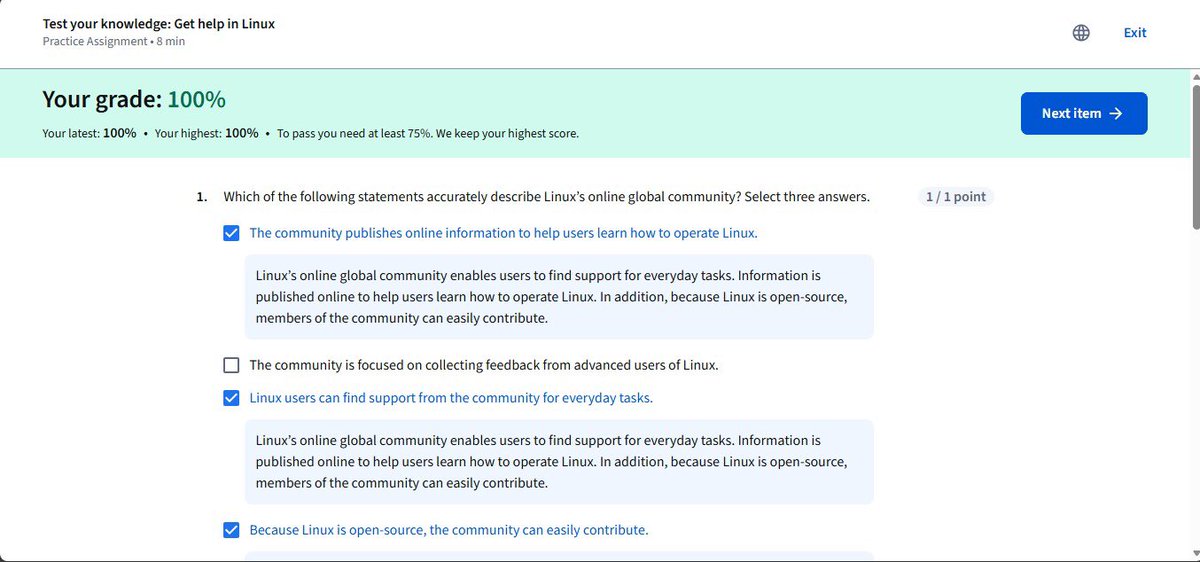The image size is (1200, 562).
Task: Open the globe language selector icon
Action: click(1080, 33)
